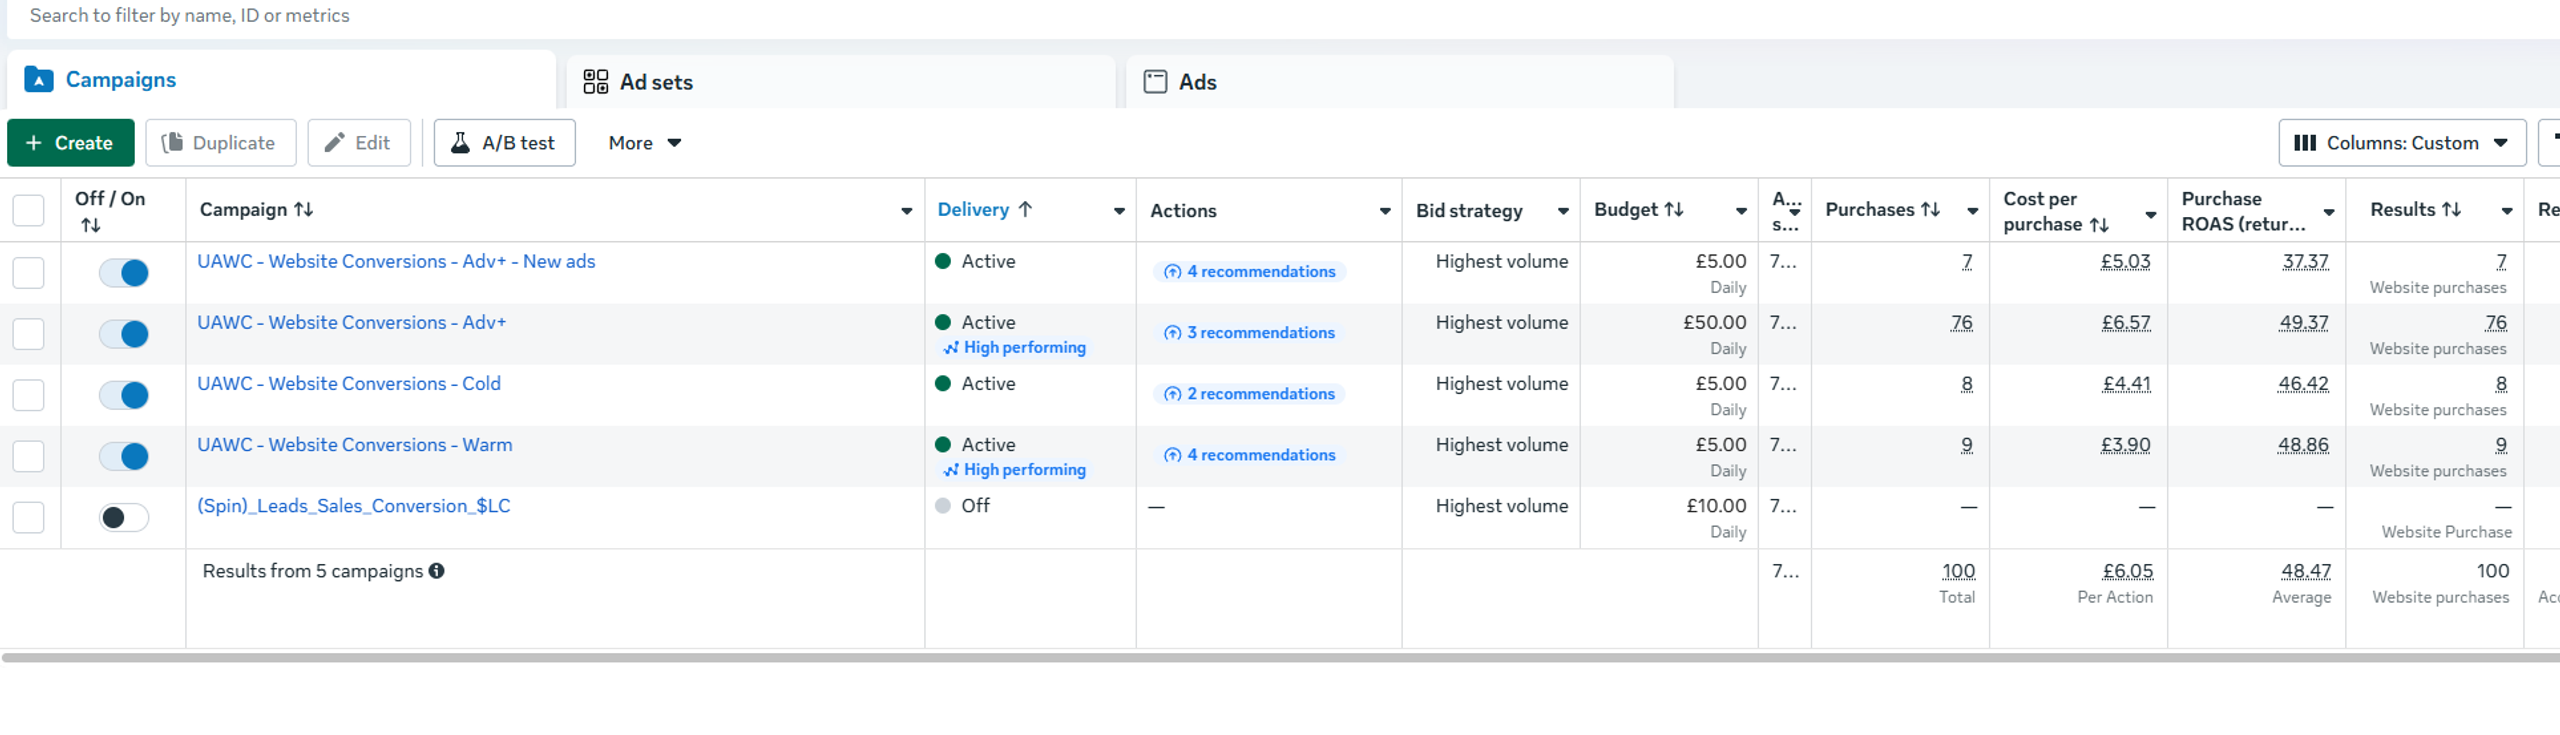Sort by Campaign name arrows icon
The height and width of the screenshot is (735, 2560).
[304, 210]
